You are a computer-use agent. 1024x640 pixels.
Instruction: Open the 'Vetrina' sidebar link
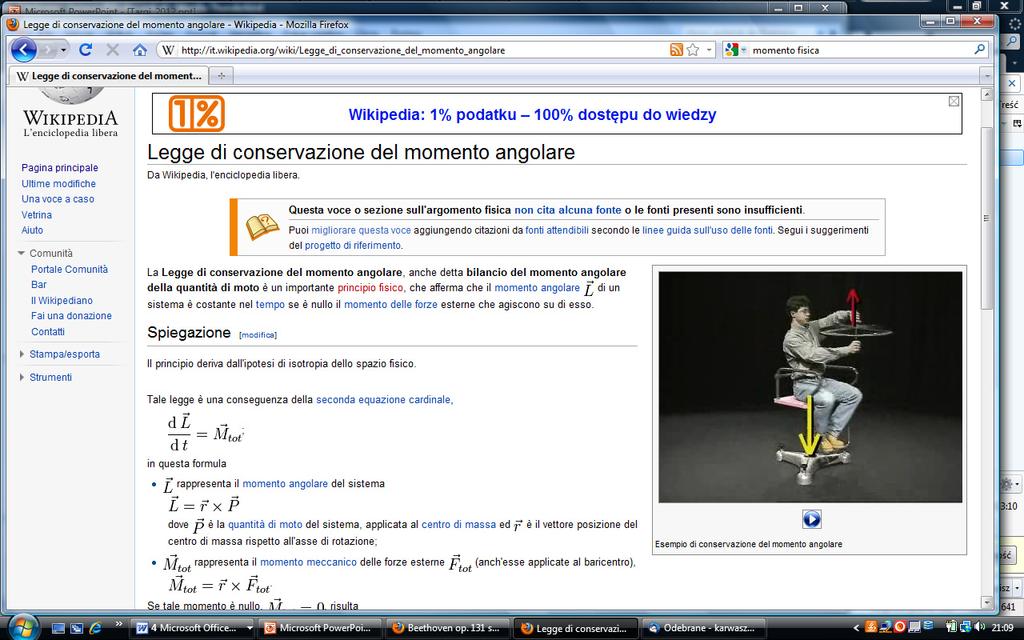coord(37,215)
